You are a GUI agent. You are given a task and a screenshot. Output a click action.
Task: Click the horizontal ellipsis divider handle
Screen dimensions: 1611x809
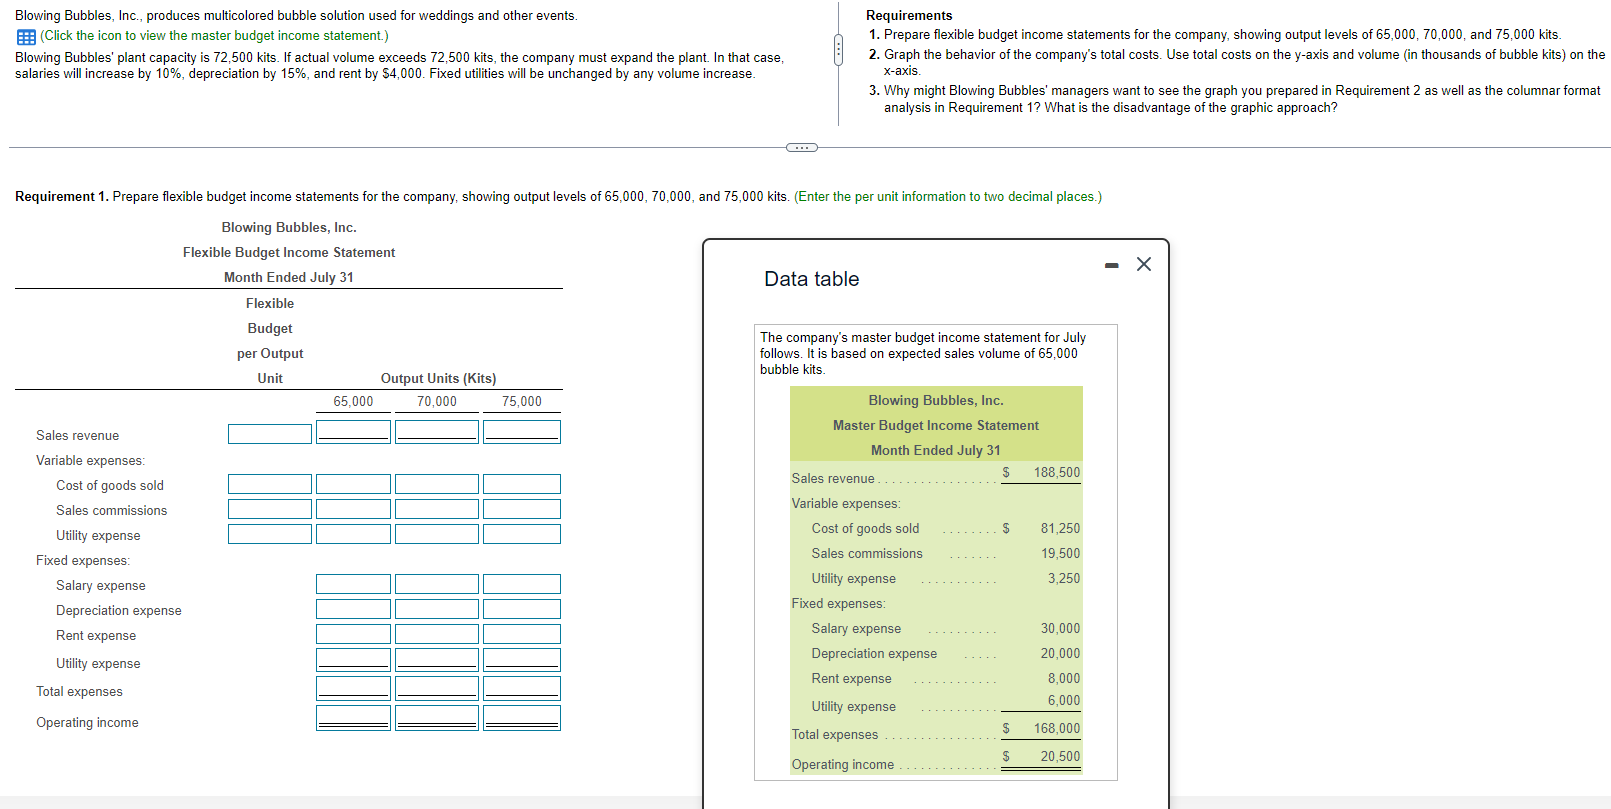[801, 148]
